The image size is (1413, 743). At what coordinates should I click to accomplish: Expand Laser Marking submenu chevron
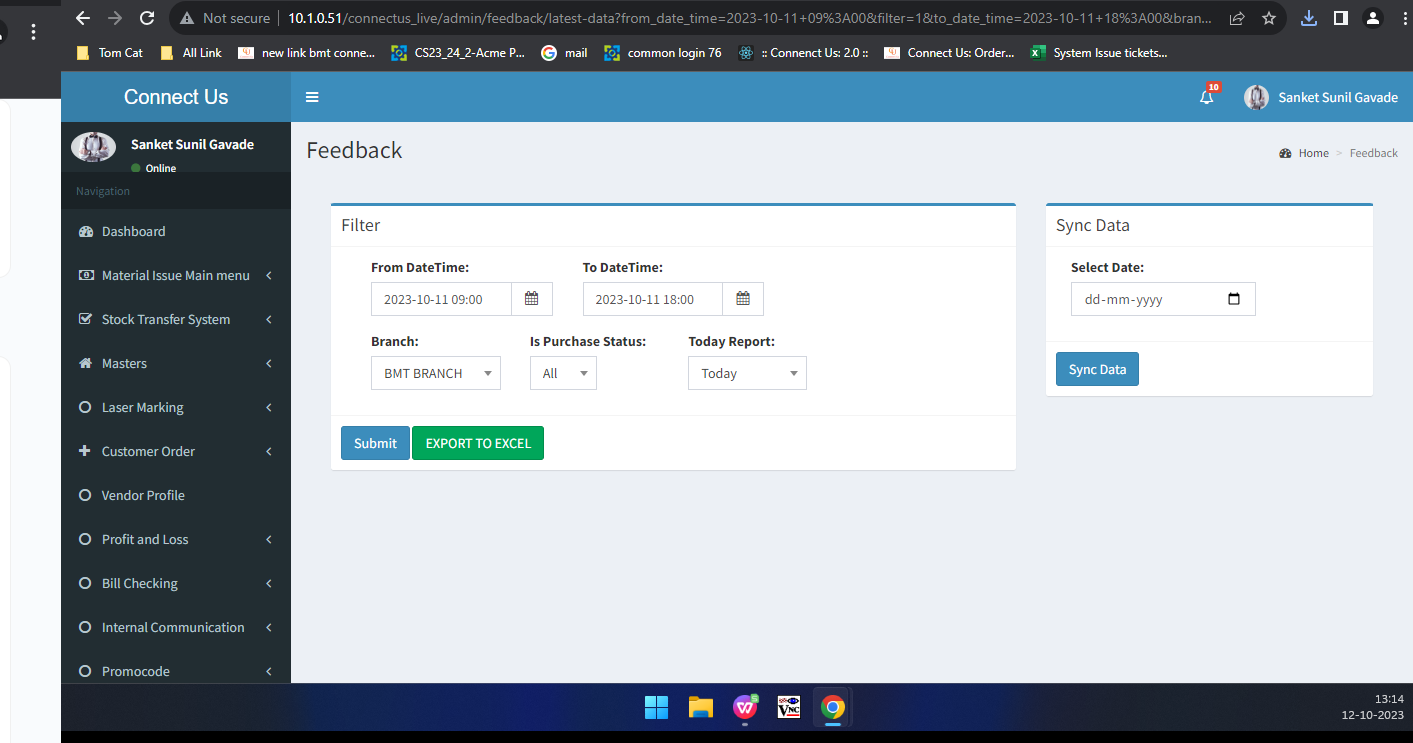(268, 407)
